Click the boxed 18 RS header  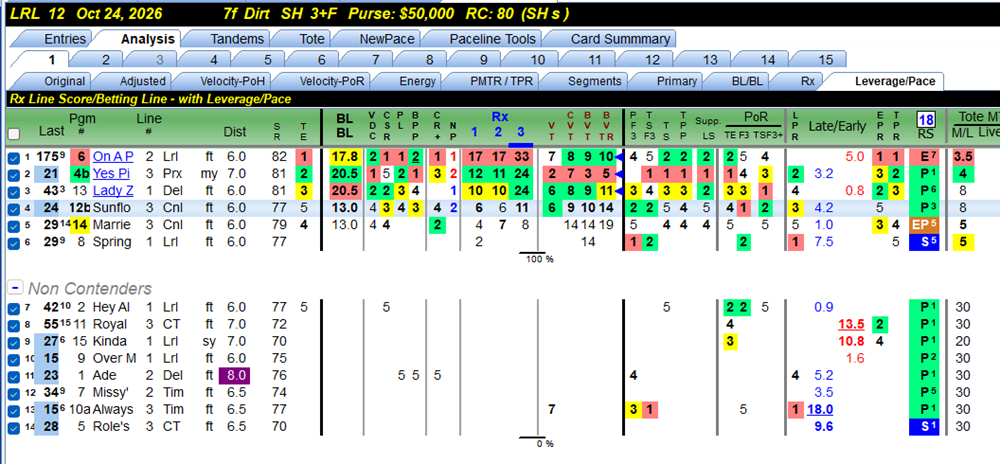[x=925, y=119]
